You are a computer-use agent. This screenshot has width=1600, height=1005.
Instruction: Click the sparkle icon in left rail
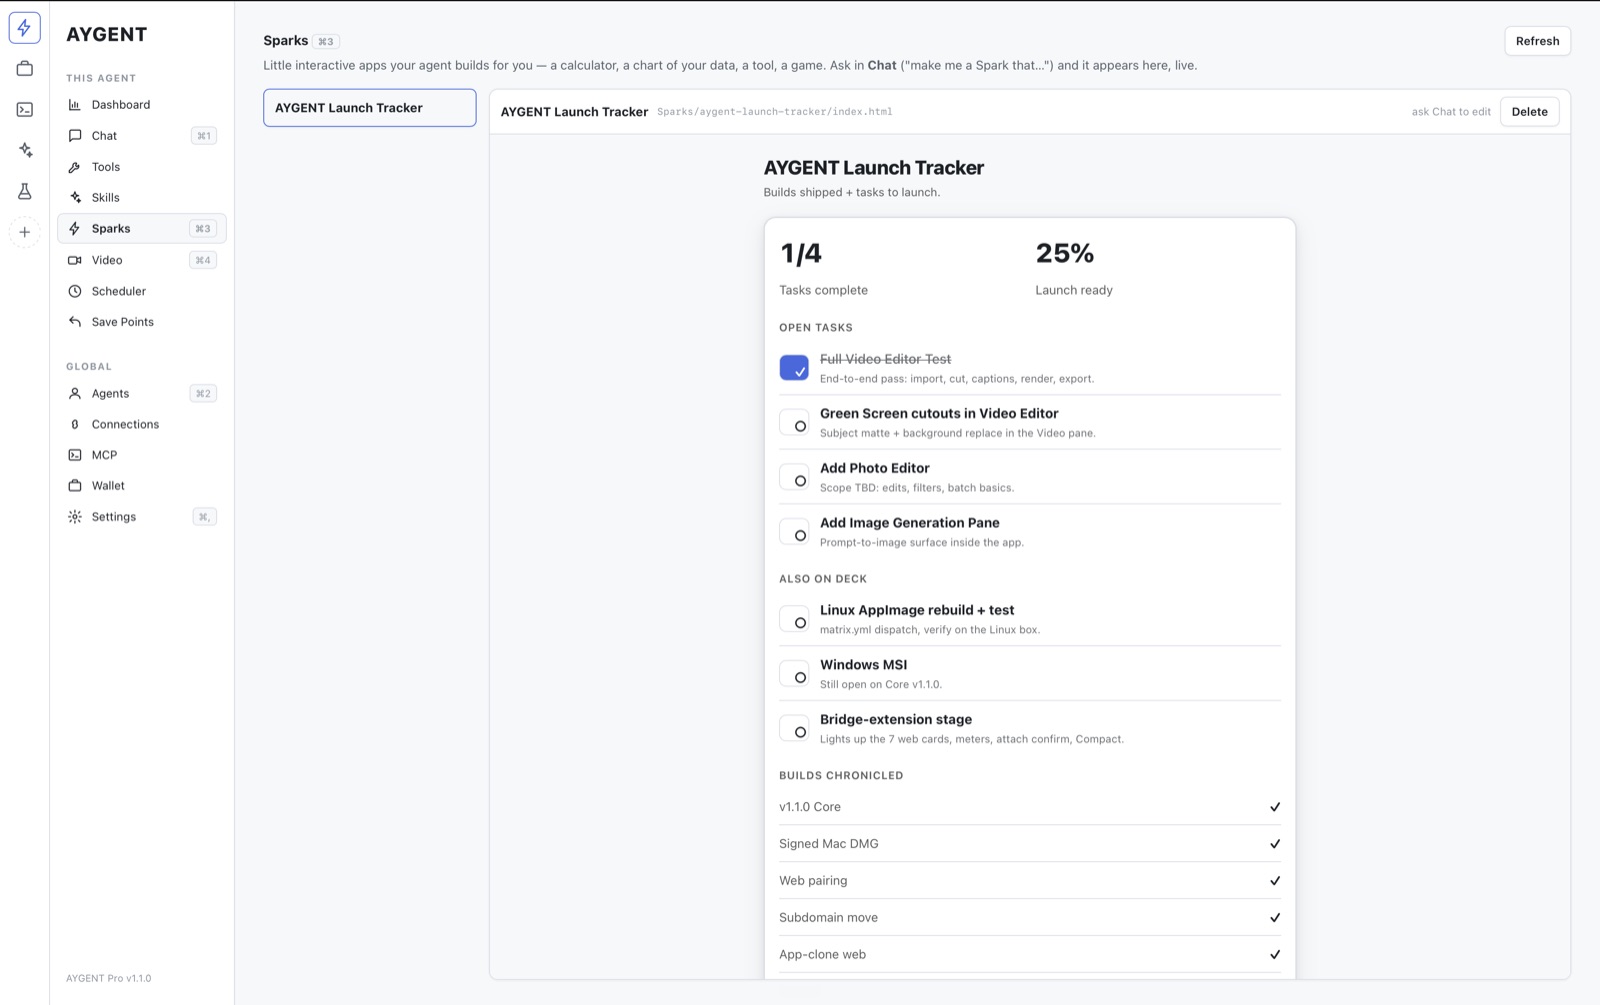click(x=24, y=150)
